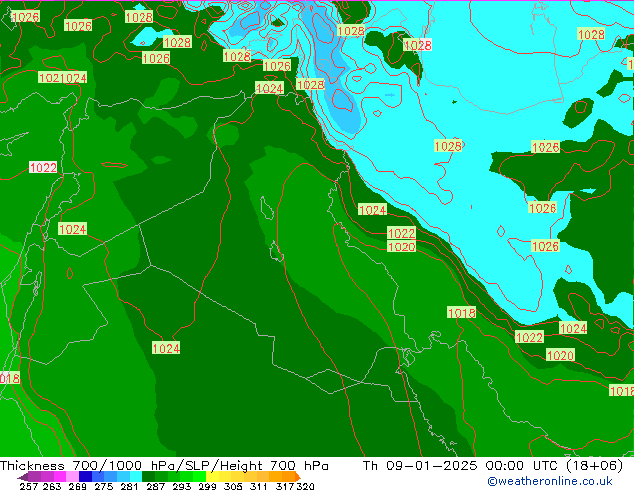Click the magenta legend swatch

pyautogui.click(x=60, y=476)
